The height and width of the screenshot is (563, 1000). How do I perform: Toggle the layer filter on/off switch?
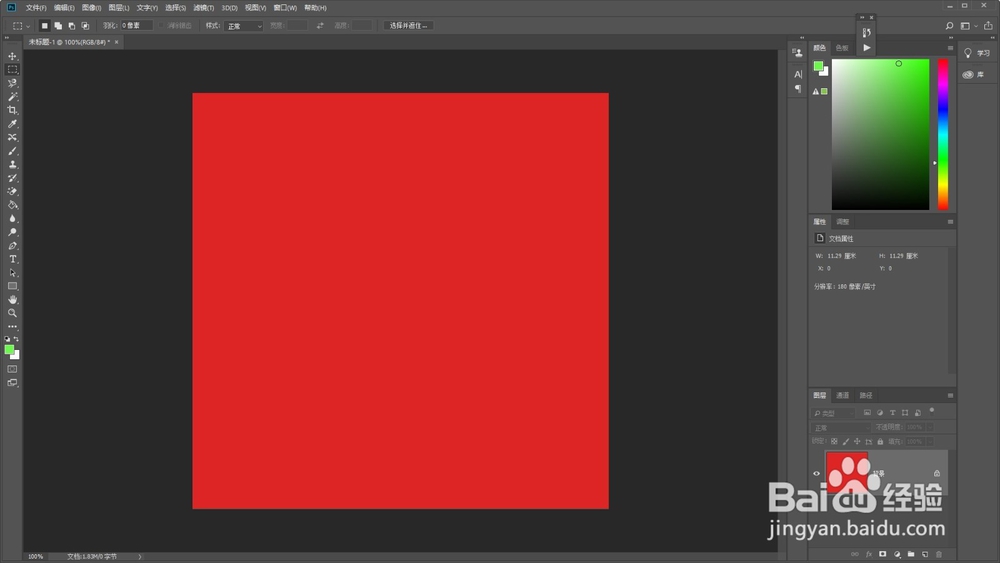[932, 411]
